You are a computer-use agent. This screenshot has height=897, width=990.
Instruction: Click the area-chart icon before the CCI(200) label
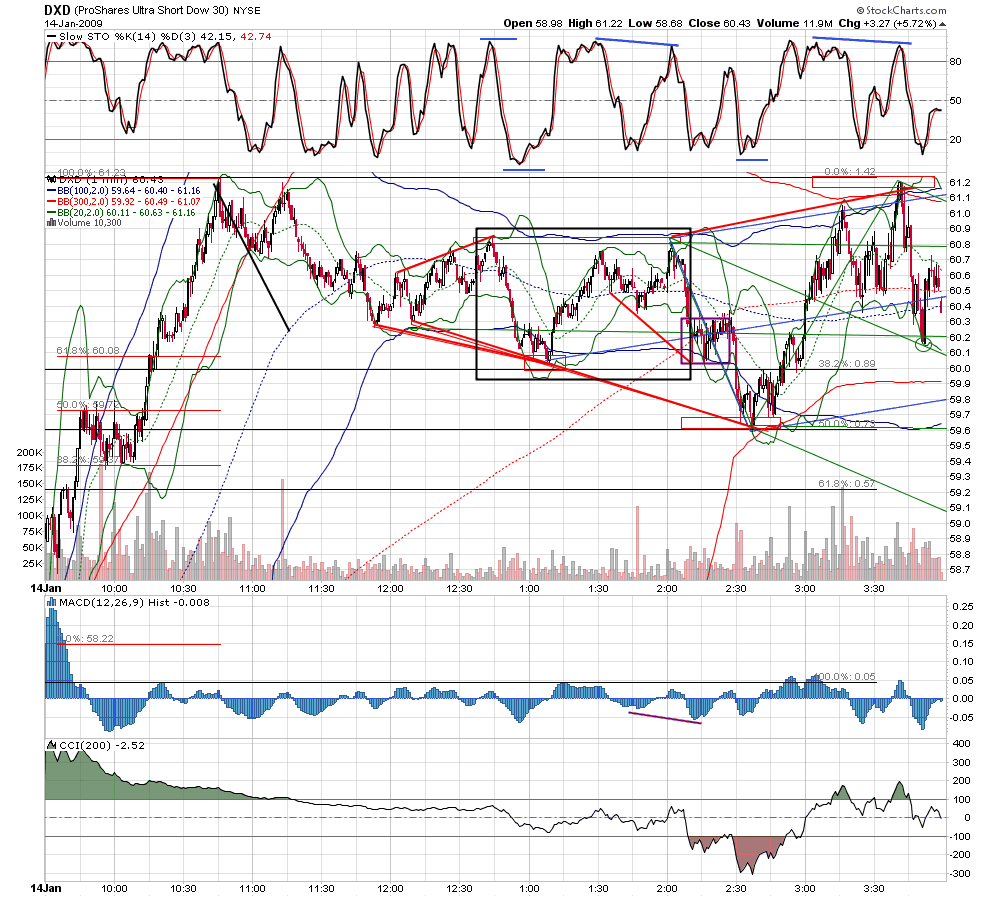(52, 746)
